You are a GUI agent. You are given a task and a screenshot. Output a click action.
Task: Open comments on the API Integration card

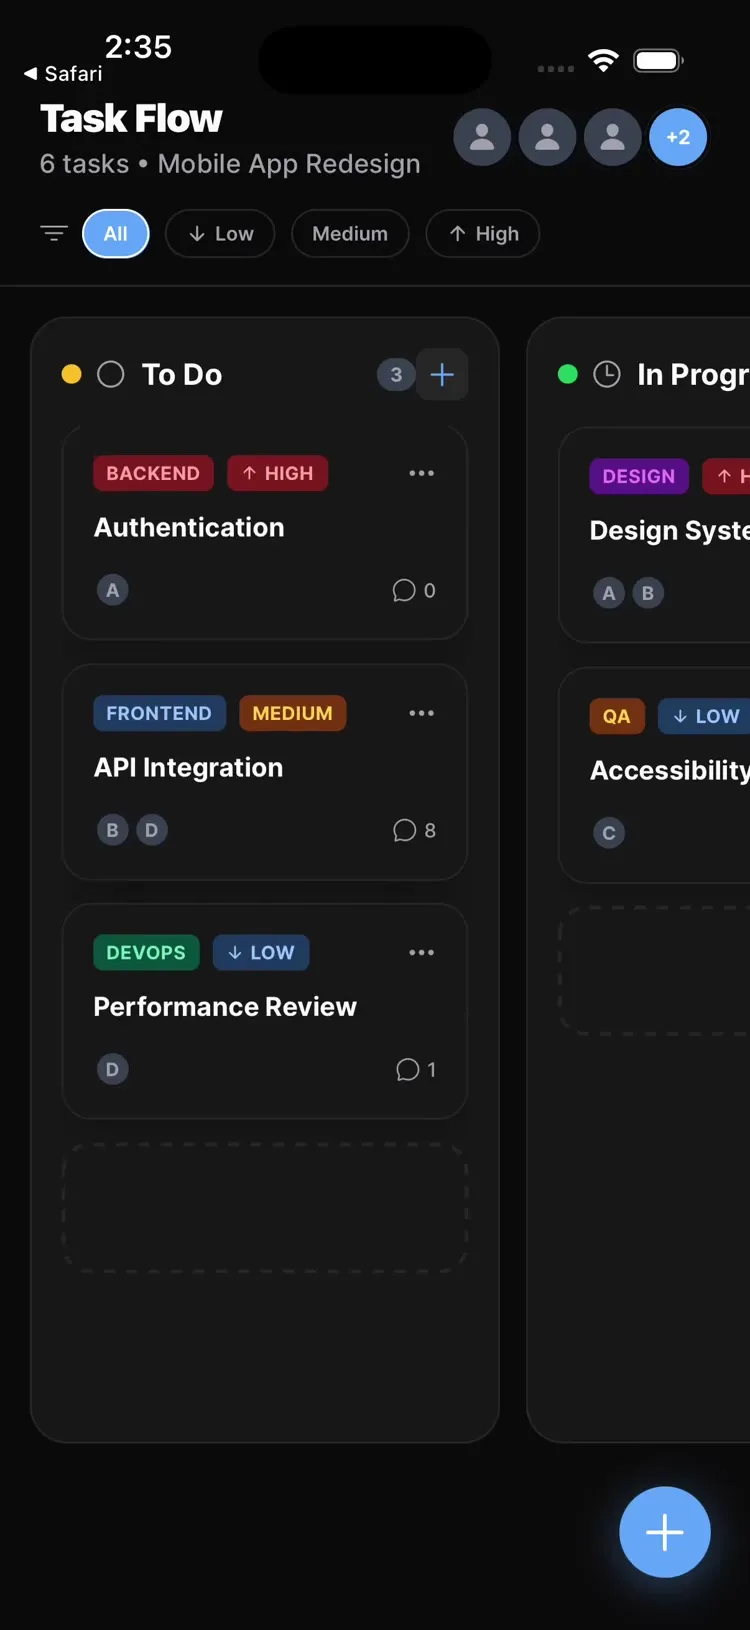pyautogui.click(x=414, y=830)
